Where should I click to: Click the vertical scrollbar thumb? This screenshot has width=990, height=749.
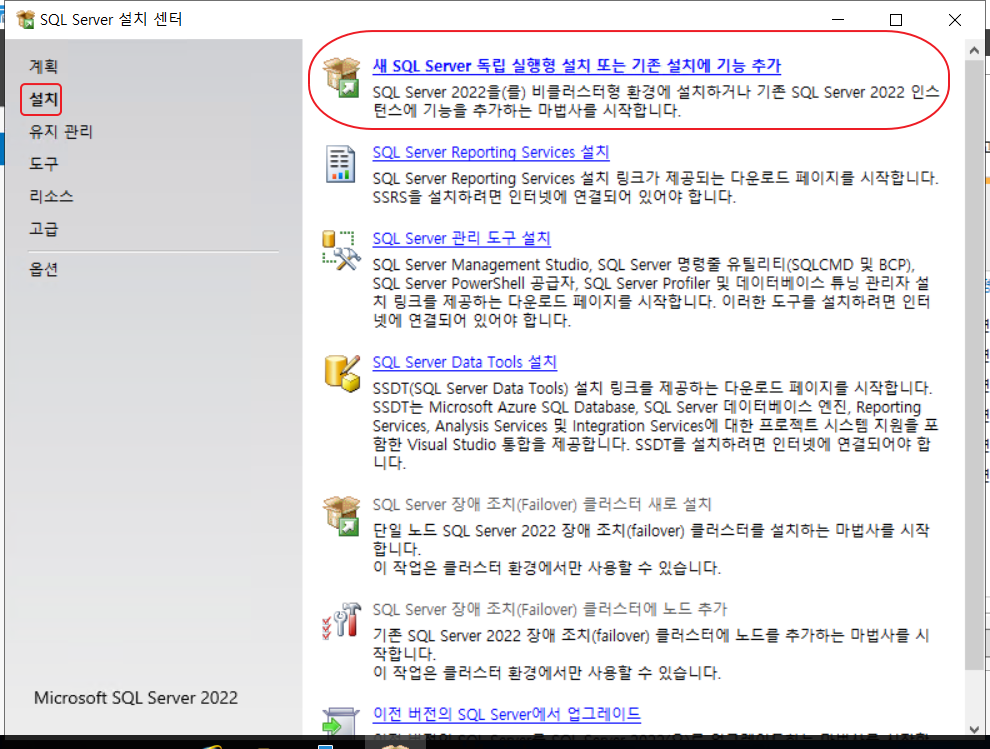[x=974, y=365]
